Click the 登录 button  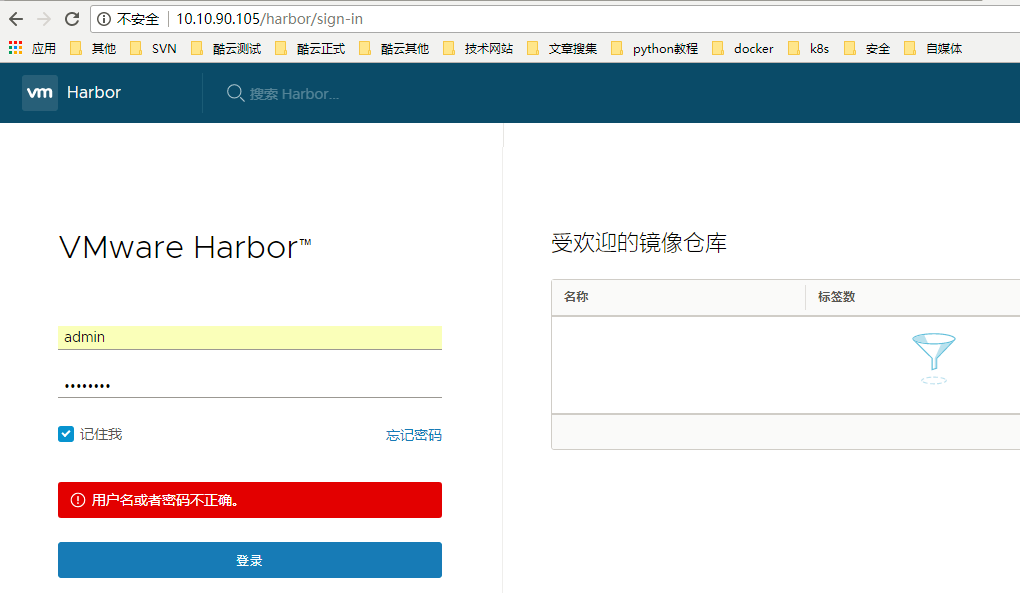pos(249,560)
